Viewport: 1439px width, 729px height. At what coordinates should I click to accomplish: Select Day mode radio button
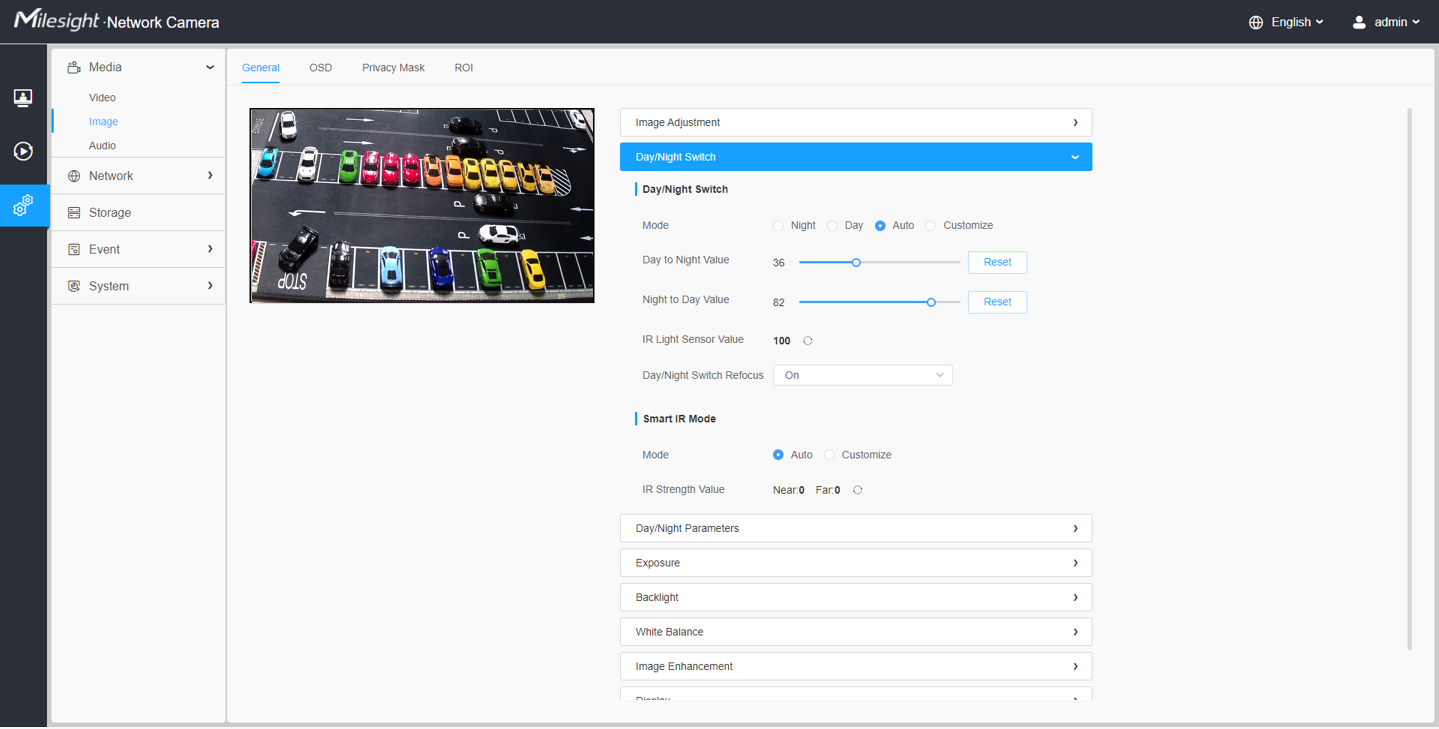point(832,226)
